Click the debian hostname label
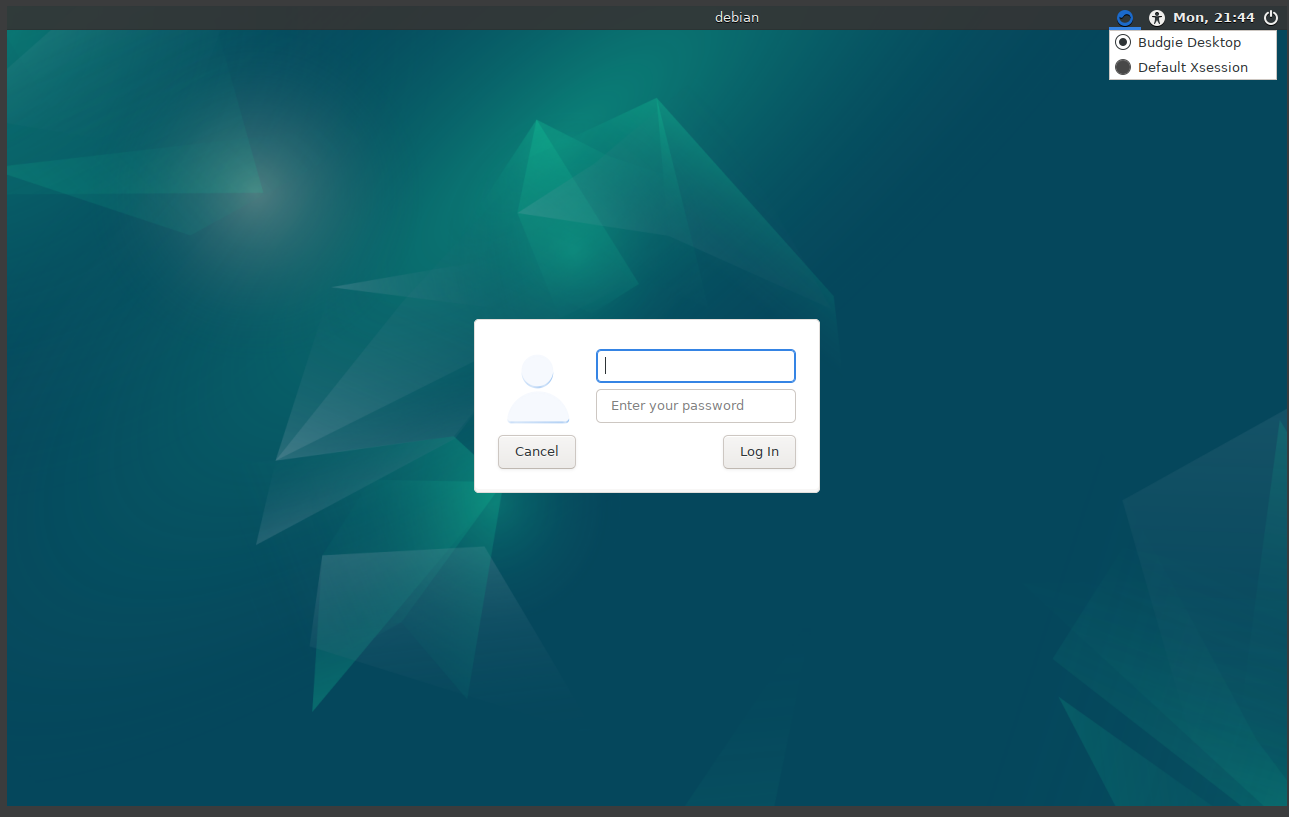This screenshot has height=817, width=1289. [737, 17]
